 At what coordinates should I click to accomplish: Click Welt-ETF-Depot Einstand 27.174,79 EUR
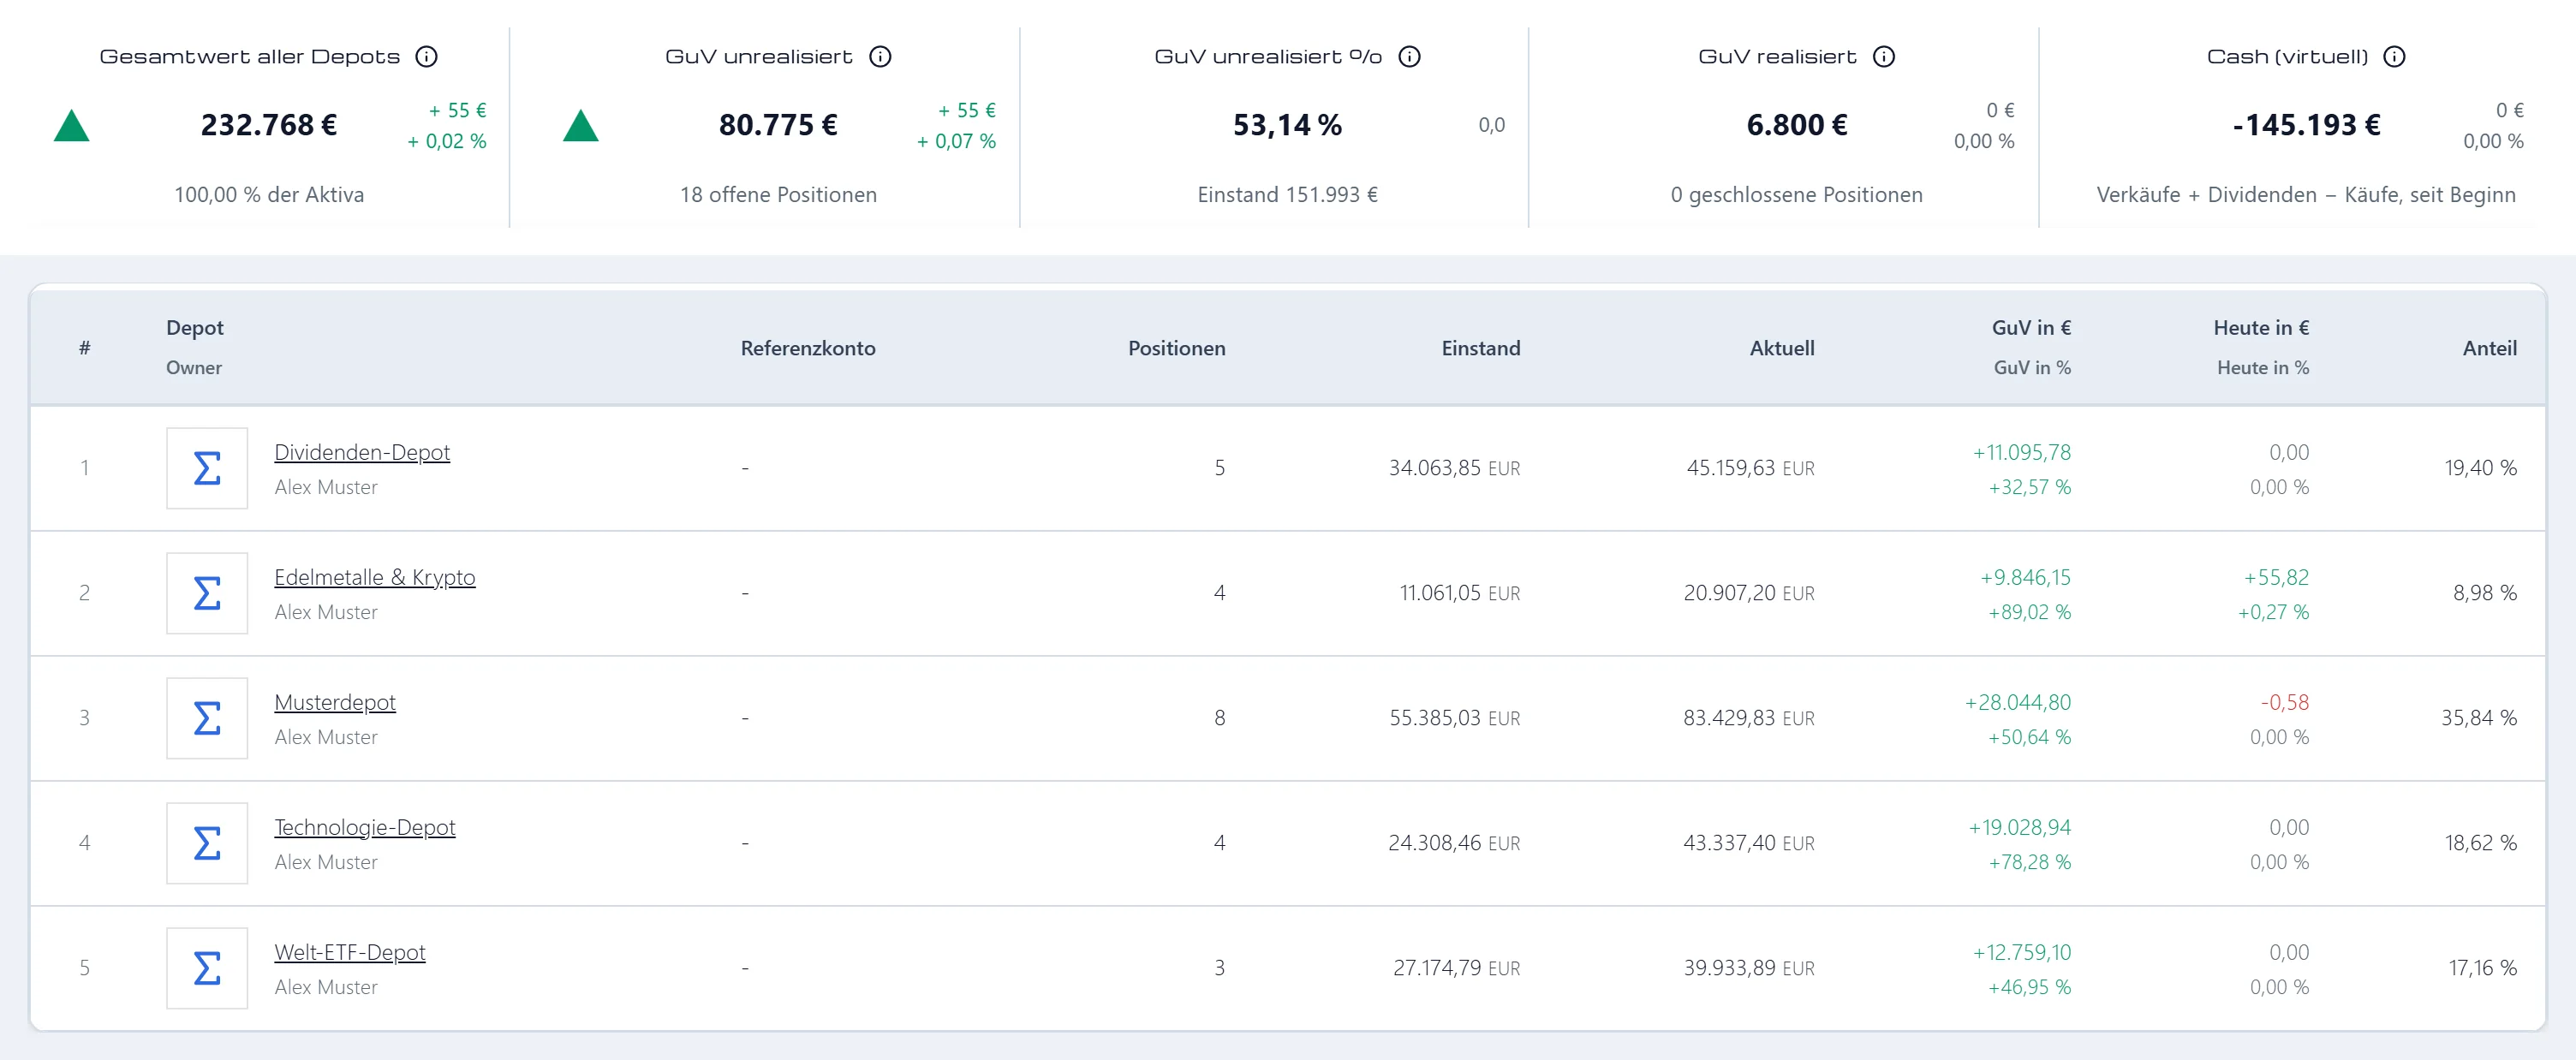tap(1456, 968)
